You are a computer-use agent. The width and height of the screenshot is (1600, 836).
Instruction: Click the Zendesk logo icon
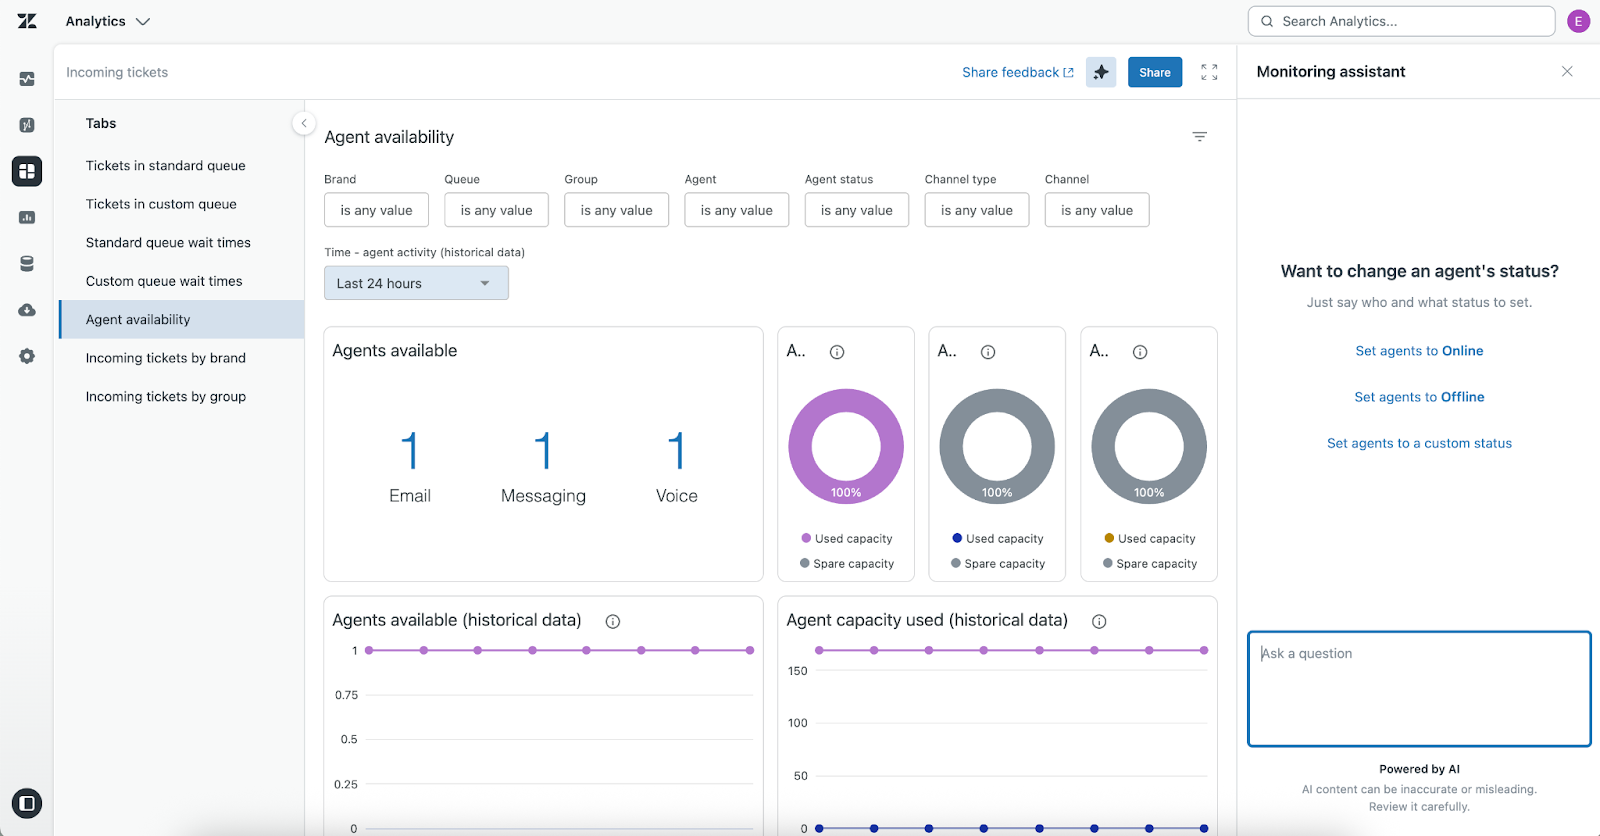pyautogui.click(x=27, y=21)
